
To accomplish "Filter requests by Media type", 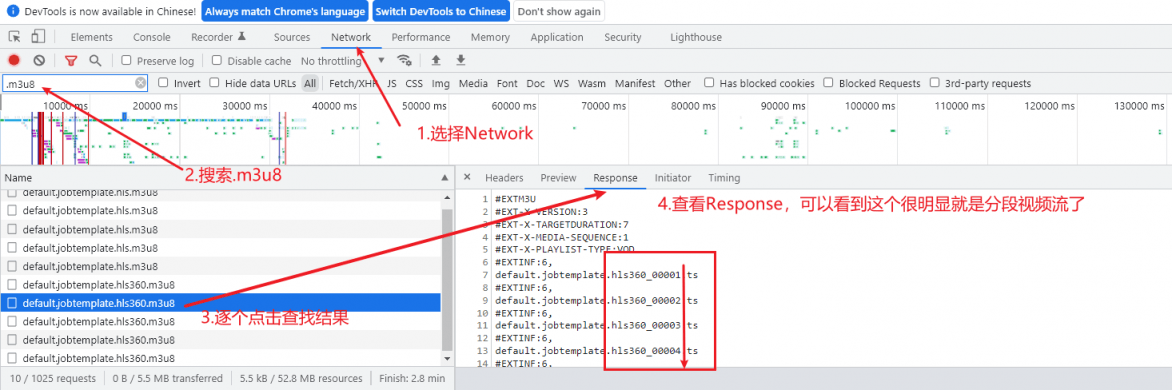I will (x=473, y=83).
